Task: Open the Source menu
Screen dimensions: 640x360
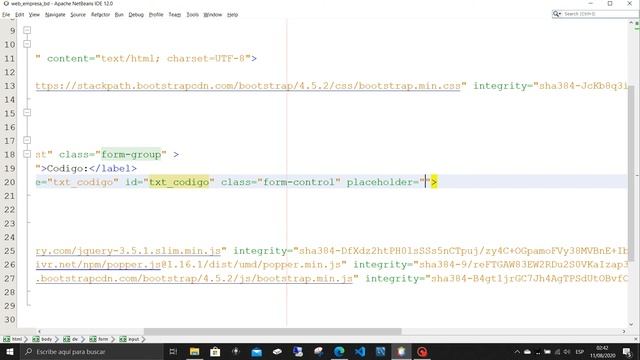Action: click(x=78, y=15)
